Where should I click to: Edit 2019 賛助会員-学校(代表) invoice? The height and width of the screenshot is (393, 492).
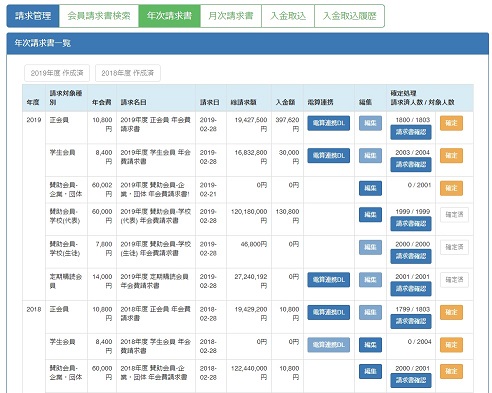[370, 215]
